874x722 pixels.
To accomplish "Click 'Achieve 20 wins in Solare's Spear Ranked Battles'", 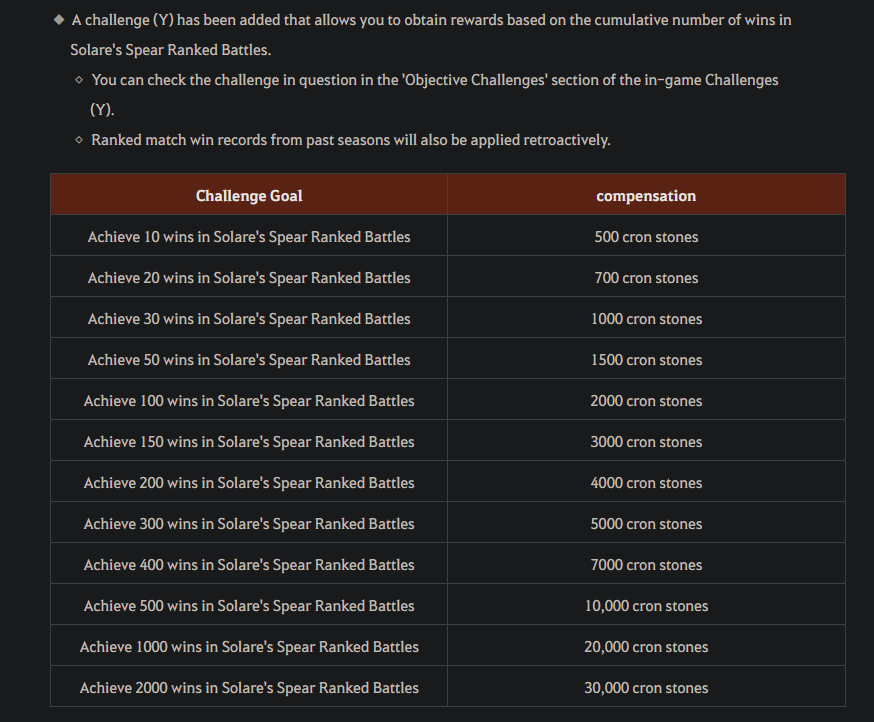I will [x=249, y=278].
